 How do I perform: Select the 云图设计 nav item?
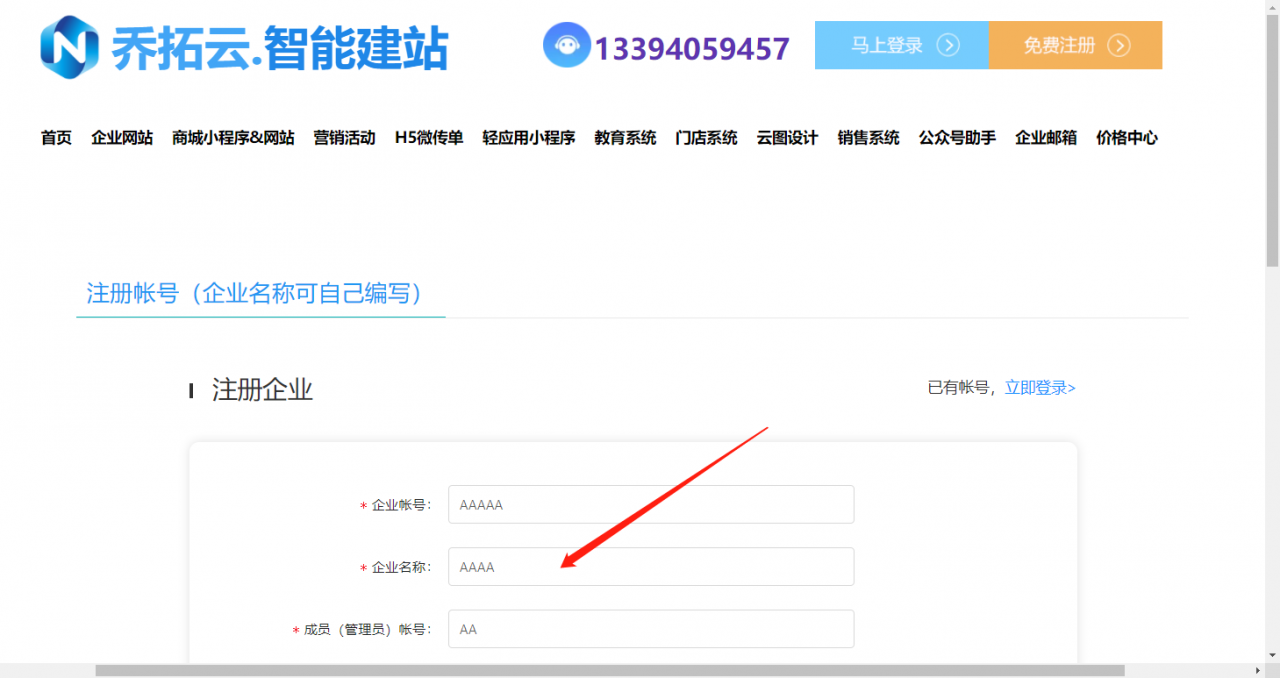(787, 138)
